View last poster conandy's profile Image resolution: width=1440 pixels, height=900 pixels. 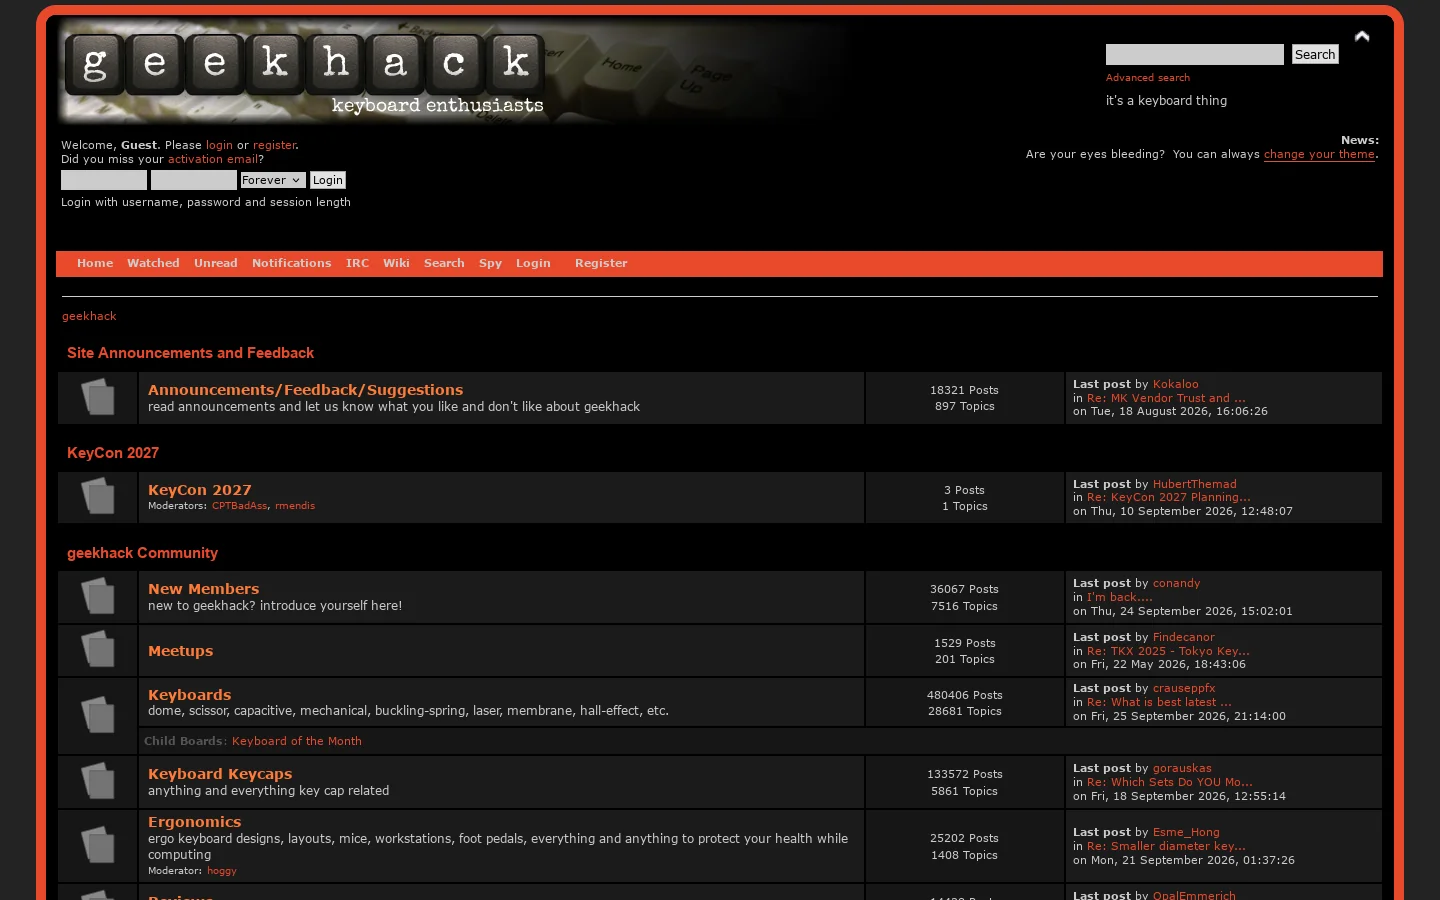(1176, 583)
